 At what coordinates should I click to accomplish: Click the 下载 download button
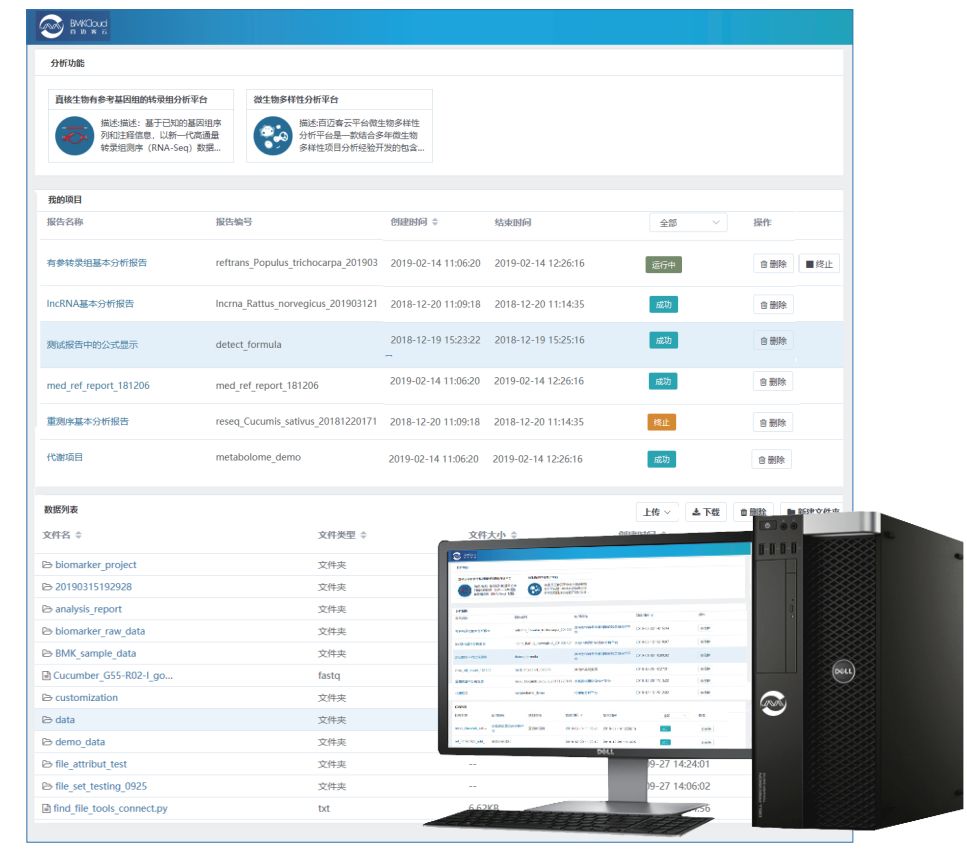tap(706, 512)
